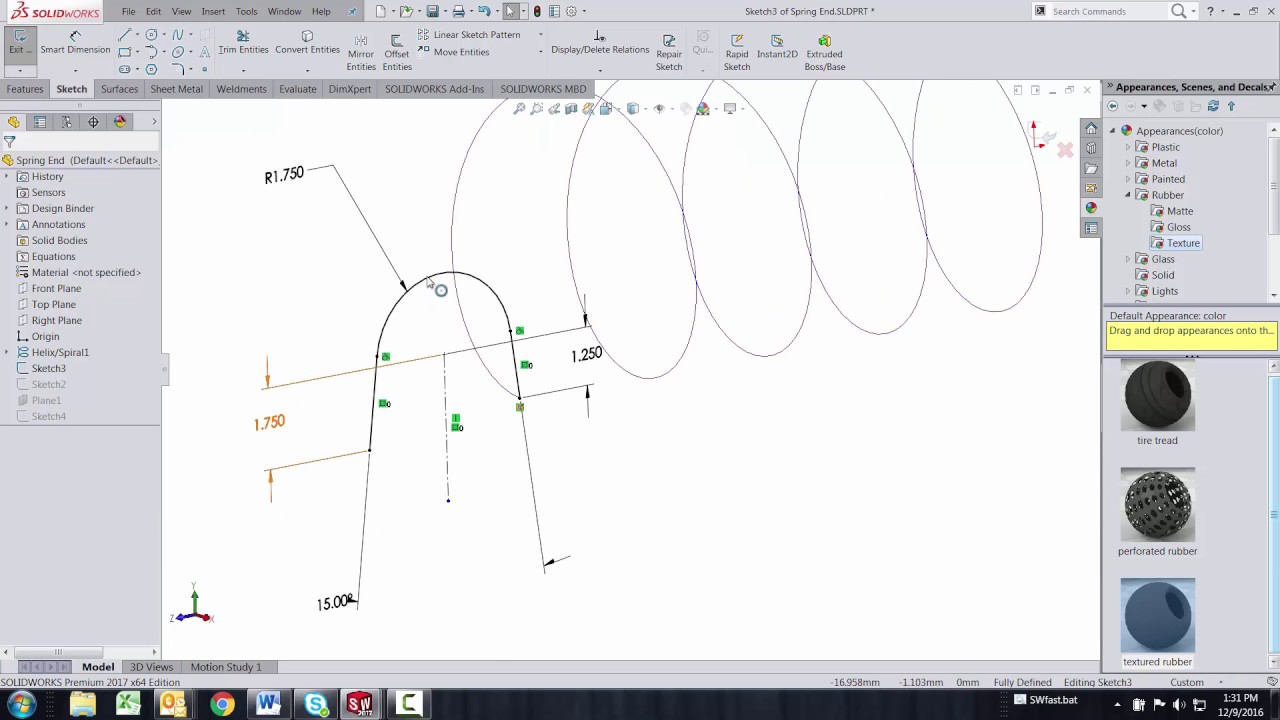Screen dimensions: 1280x720
Task: Click the Save icon in title toolbar
Action: click(x=432, y=11)
